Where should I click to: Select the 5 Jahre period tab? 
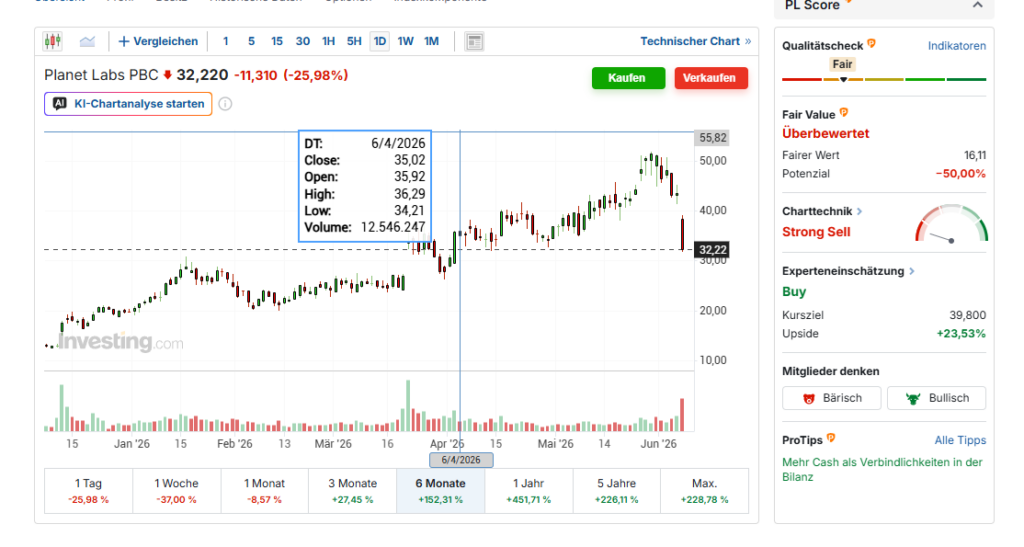pyautogui.click(x=616, y=491)
